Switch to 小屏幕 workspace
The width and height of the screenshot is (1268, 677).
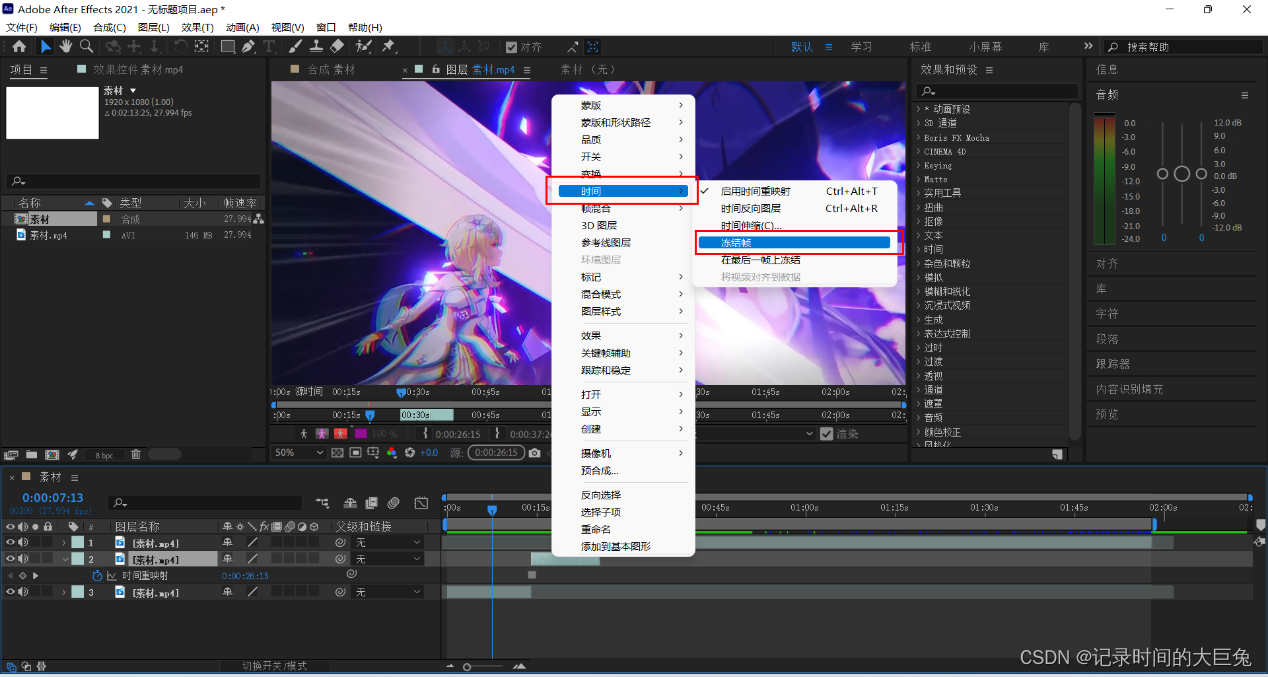pos(985,47)
